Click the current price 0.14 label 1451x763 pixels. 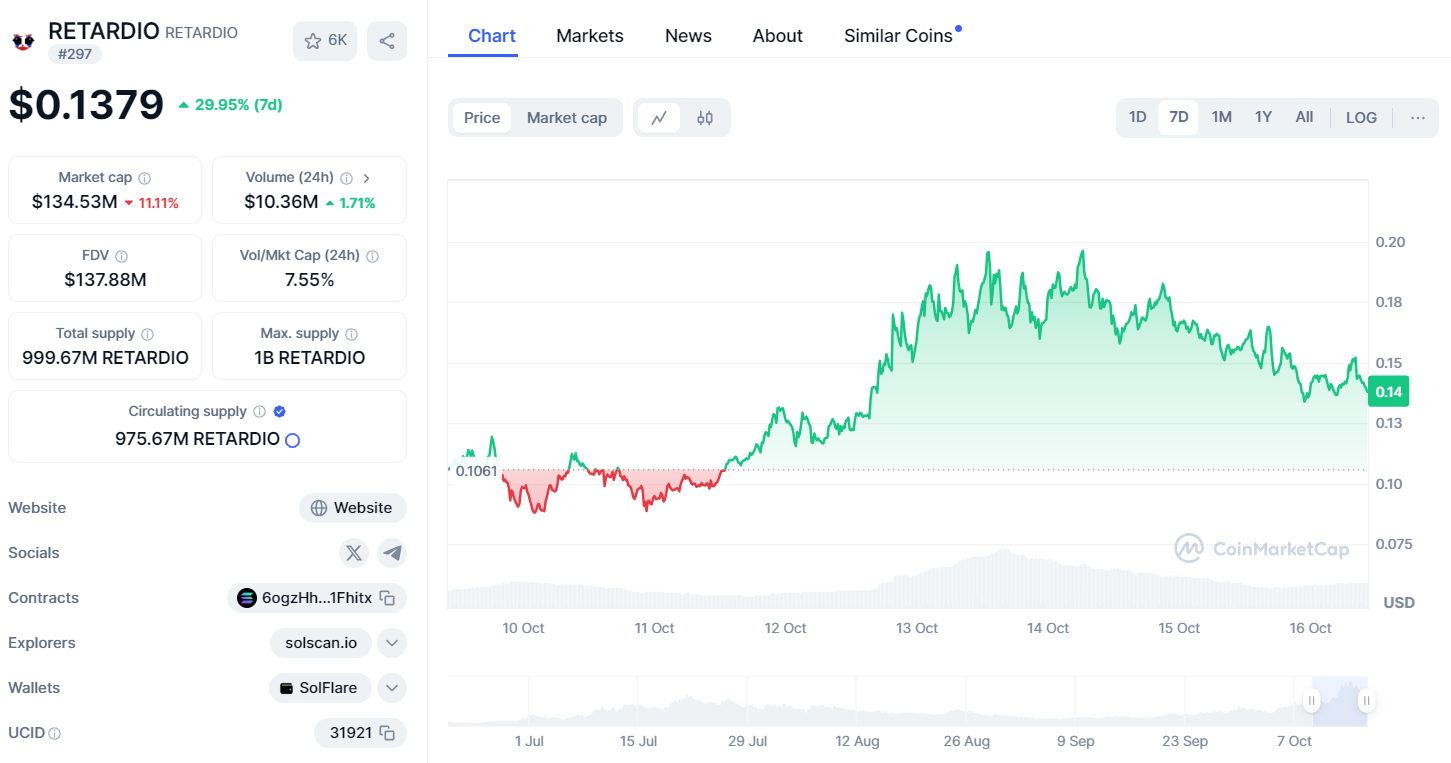1389,392
